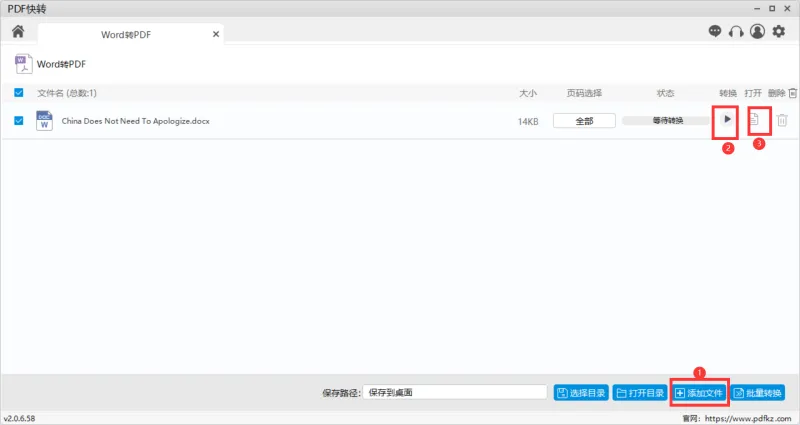The height and width of the screenshot is (425, 800).
Task: Start conversion with the play icon
Action: pyautogui.click(x=727, y=119)
